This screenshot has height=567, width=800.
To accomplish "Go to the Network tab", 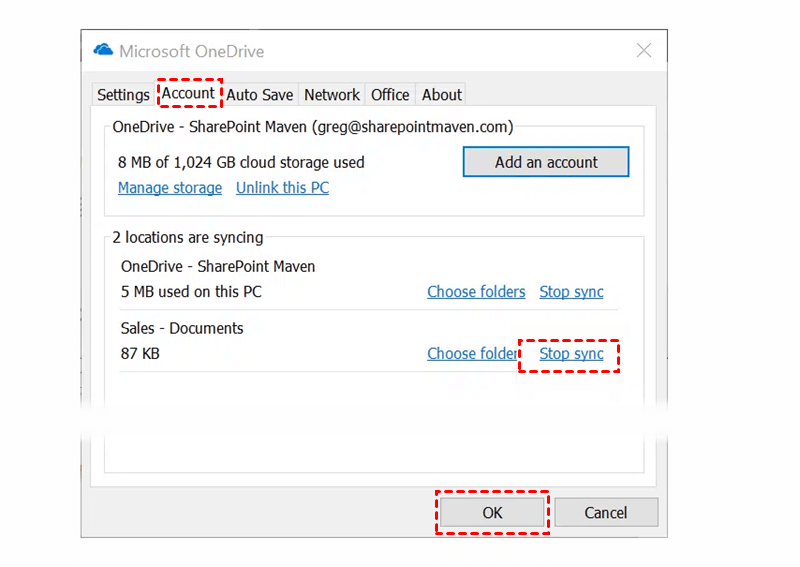I will pos(332,95).
